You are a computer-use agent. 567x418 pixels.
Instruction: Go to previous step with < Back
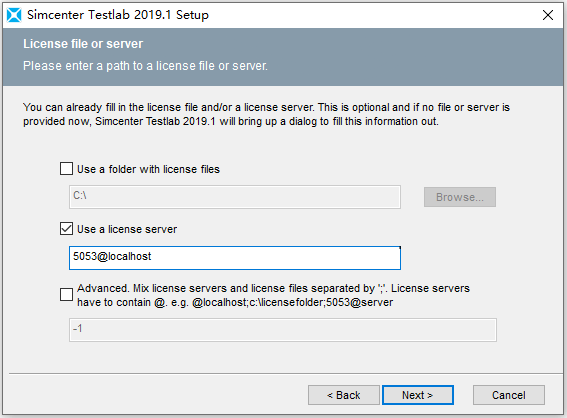tap(344, 395)
